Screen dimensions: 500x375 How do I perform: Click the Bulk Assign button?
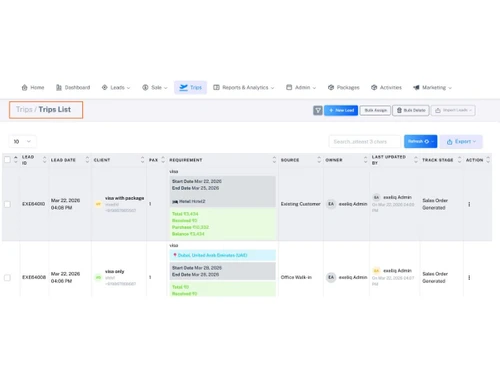tap(375, 110)
